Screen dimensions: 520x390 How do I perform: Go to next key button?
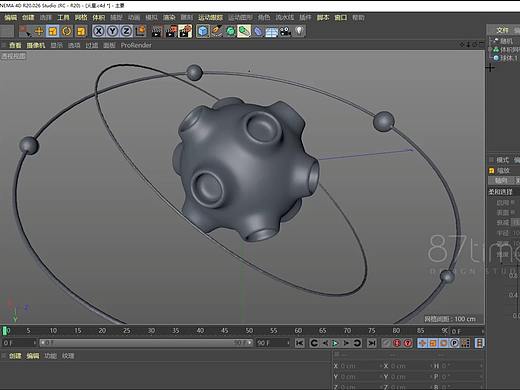click(357, 343)
